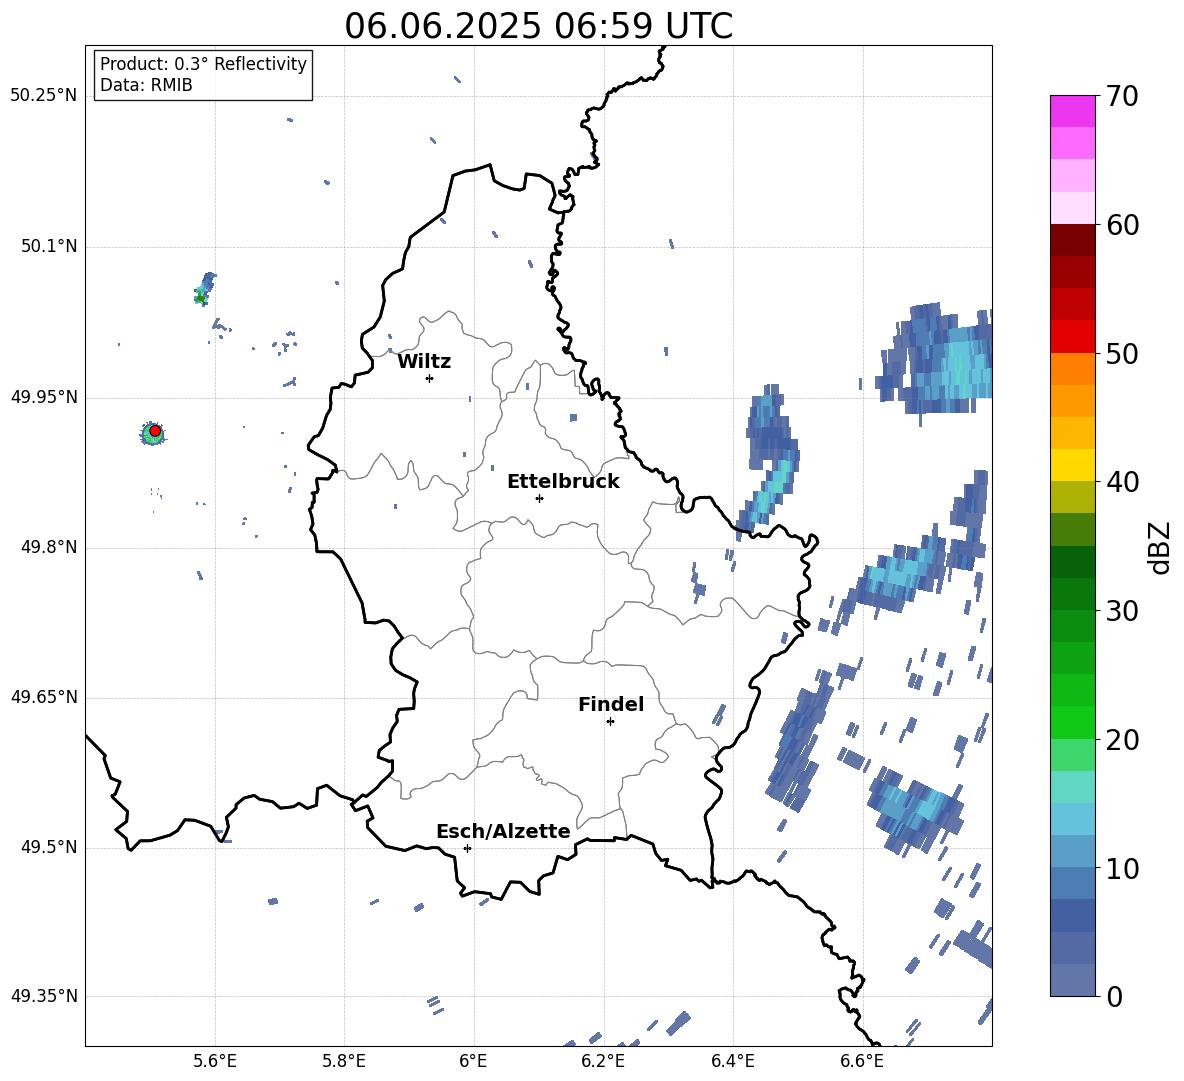Click the Data: RMIB text

tap(146, 85)
